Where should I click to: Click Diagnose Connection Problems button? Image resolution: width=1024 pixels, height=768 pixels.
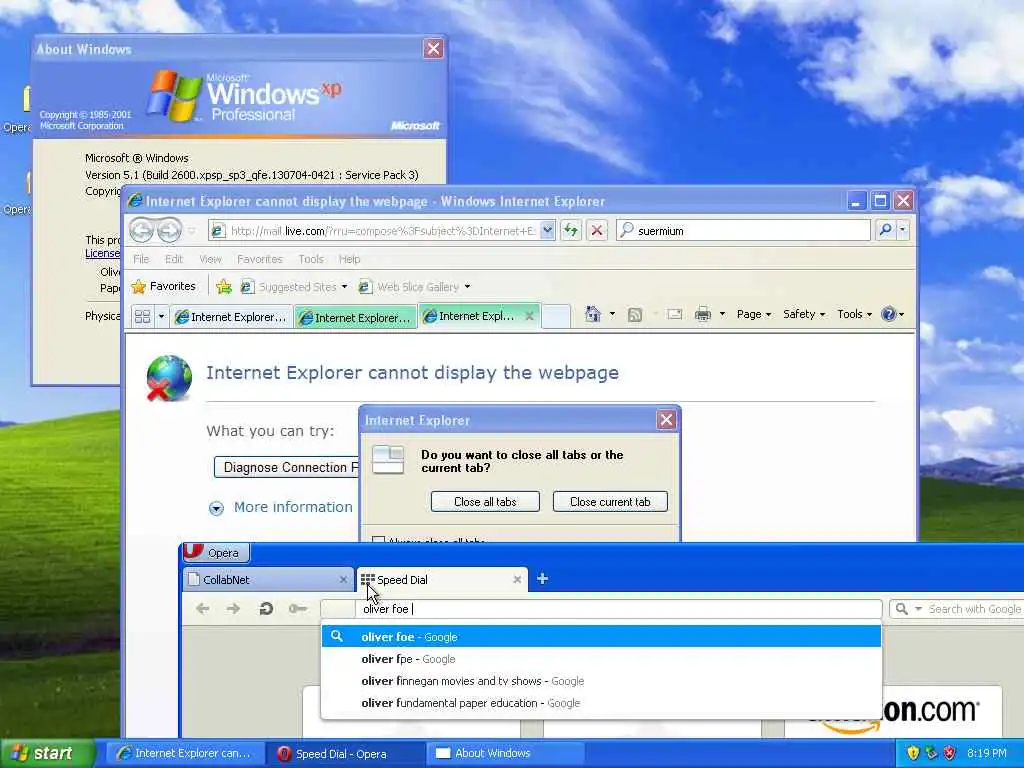coord(287,467)
